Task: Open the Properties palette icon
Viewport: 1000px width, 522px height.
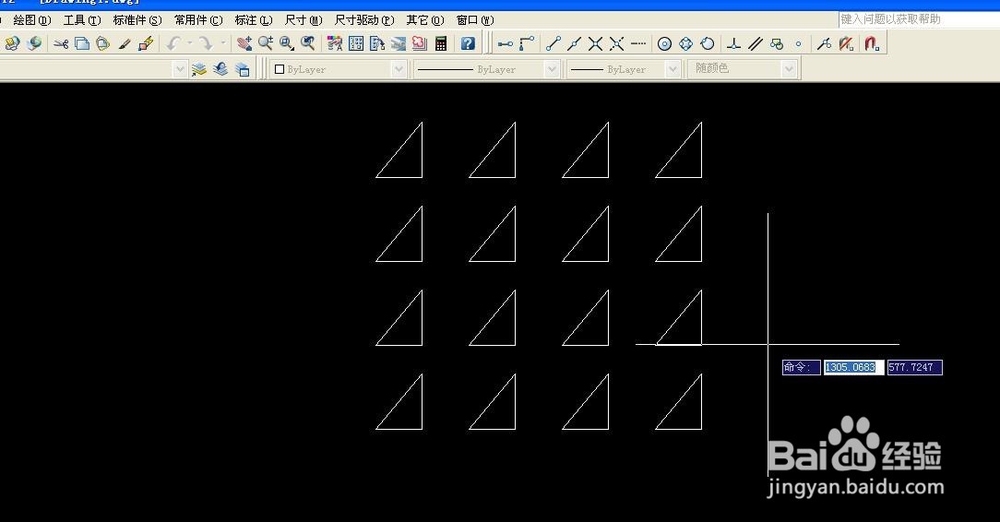Action: 335,43
